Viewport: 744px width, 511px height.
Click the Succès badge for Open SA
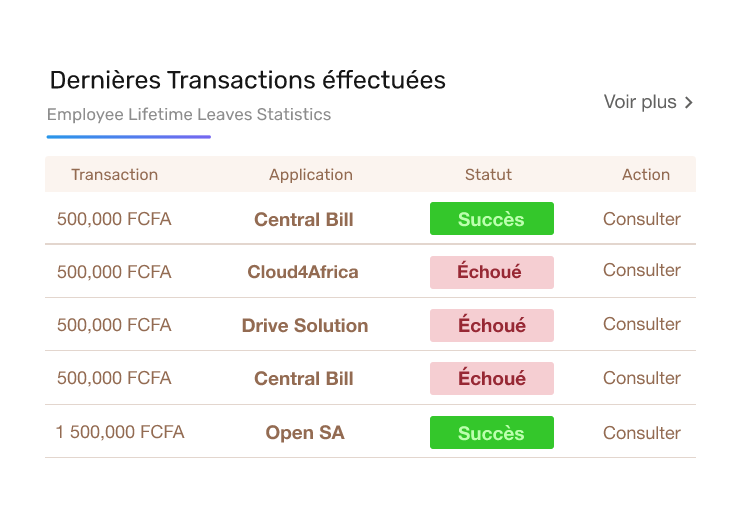pos(491,433)
